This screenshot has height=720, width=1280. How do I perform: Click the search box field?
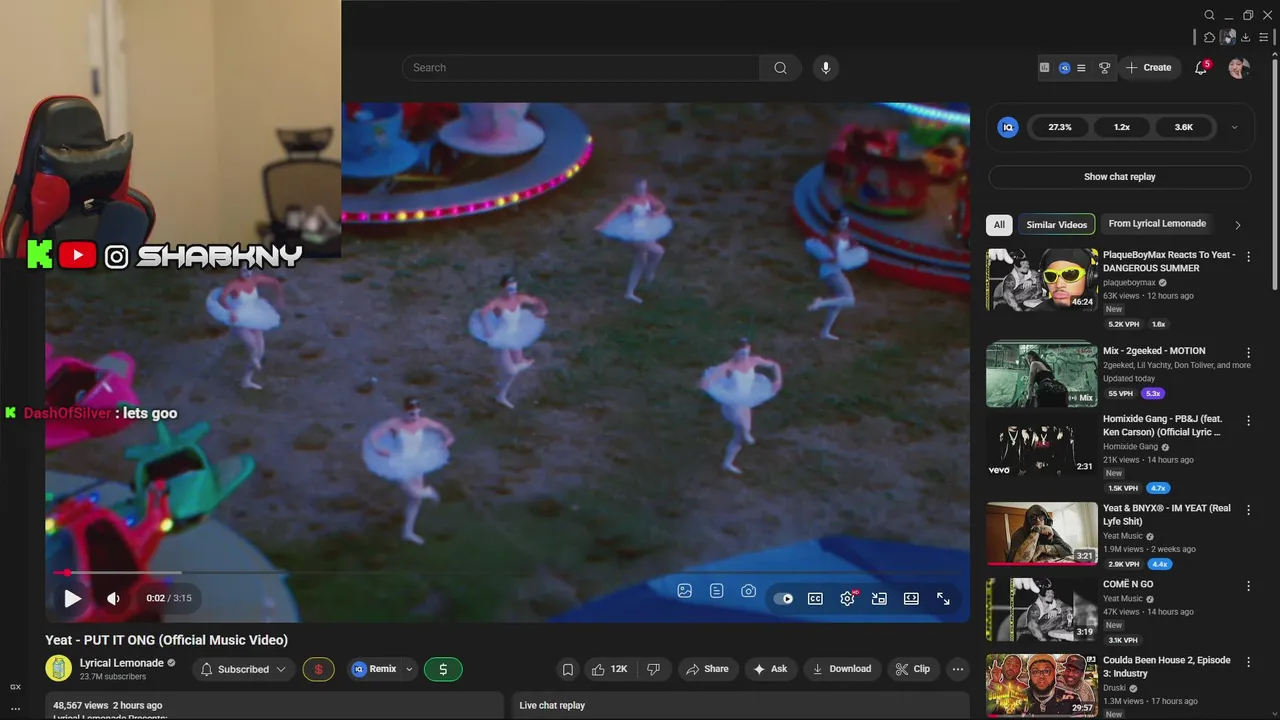[x=581, y=68]
